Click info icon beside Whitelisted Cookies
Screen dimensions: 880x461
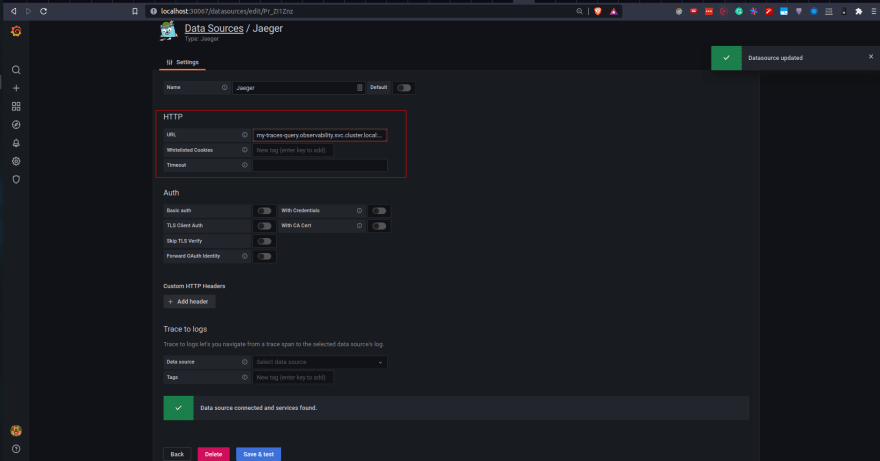pyautogui.click(x=245, y=150)
